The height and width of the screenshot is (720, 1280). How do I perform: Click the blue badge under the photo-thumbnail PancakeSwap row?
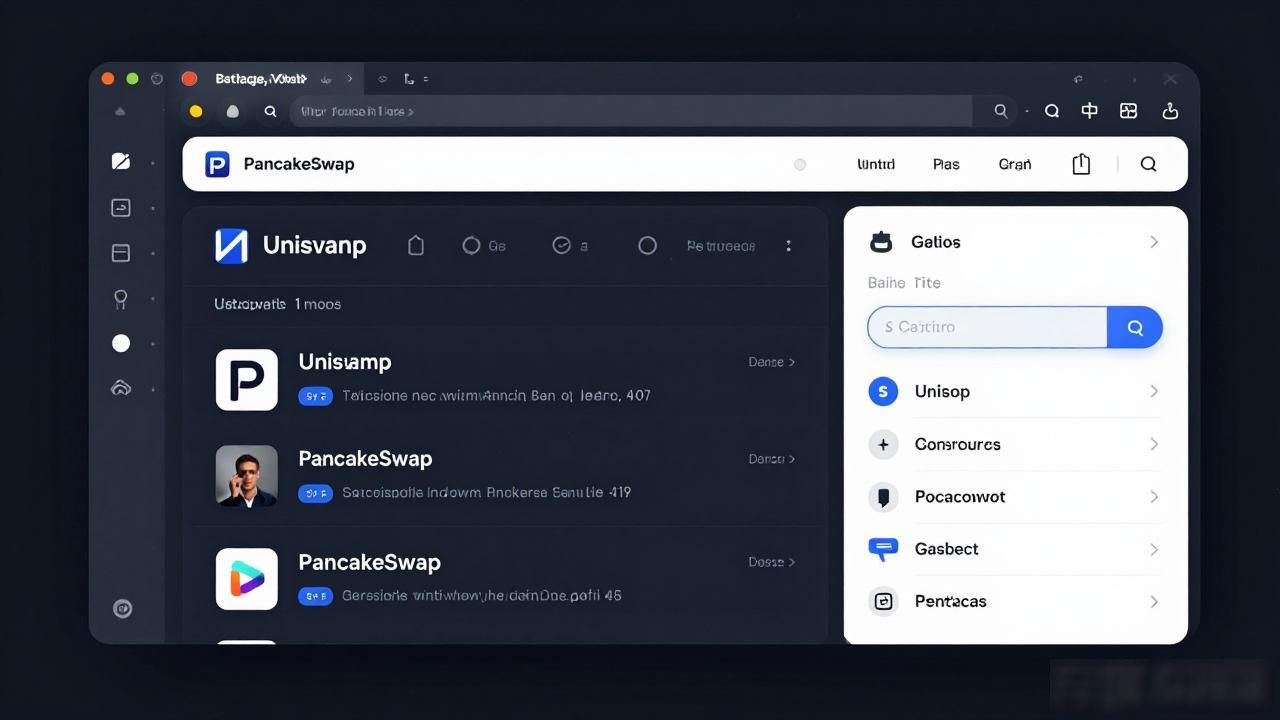pos(315,493)
